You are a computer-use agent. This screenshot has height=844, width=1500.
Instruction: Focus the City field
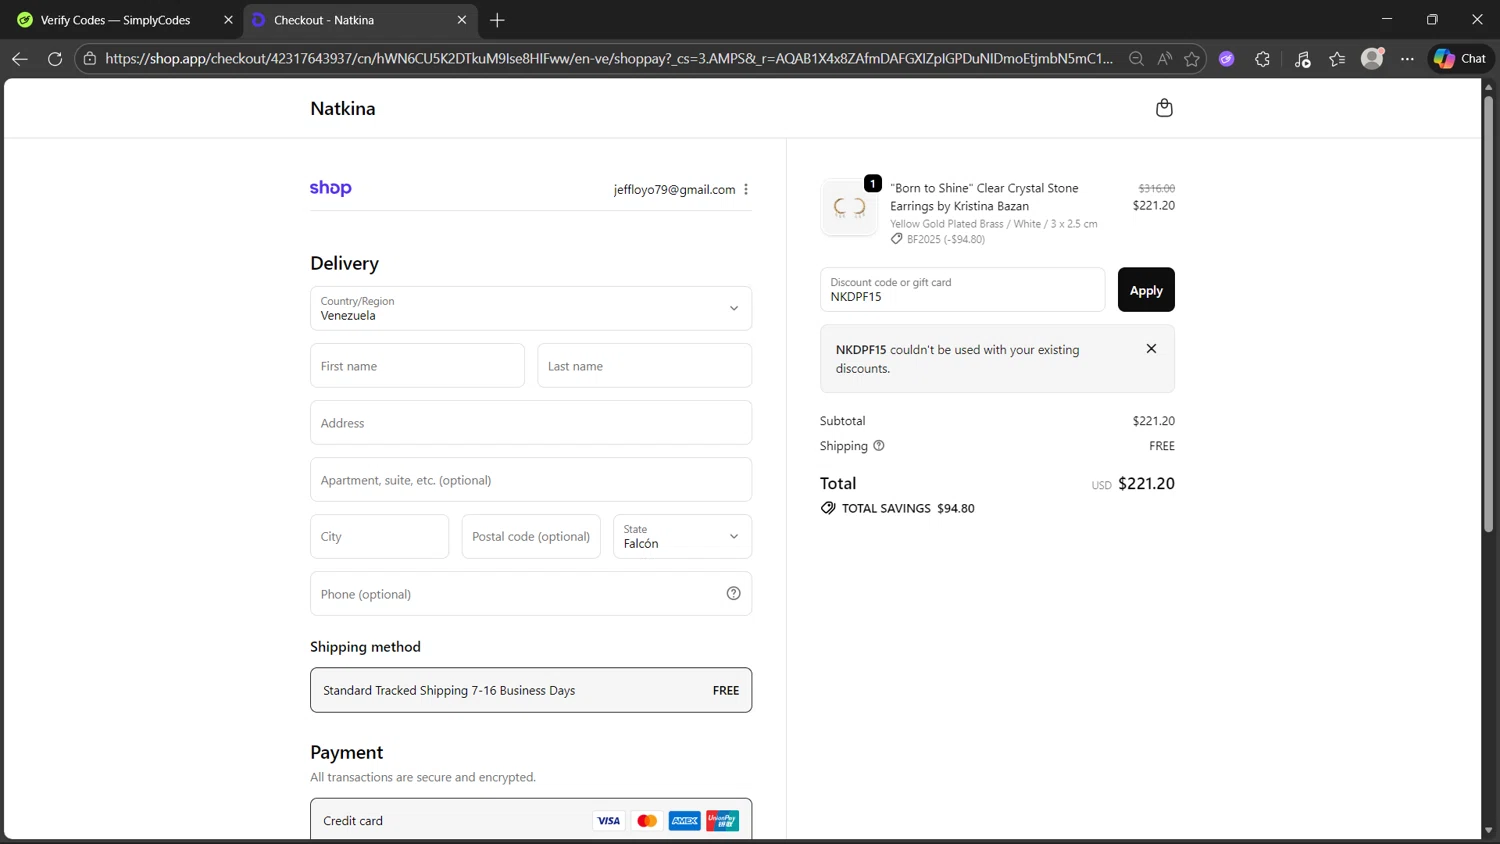pyautogui.click(x=379, y=536)
